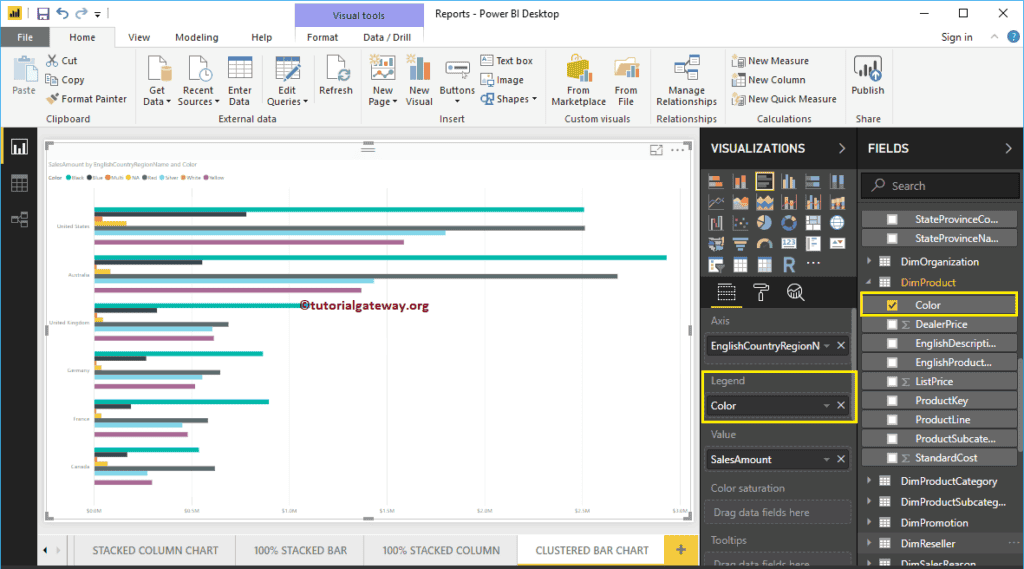Check the ProductLine field

point(892,419)
